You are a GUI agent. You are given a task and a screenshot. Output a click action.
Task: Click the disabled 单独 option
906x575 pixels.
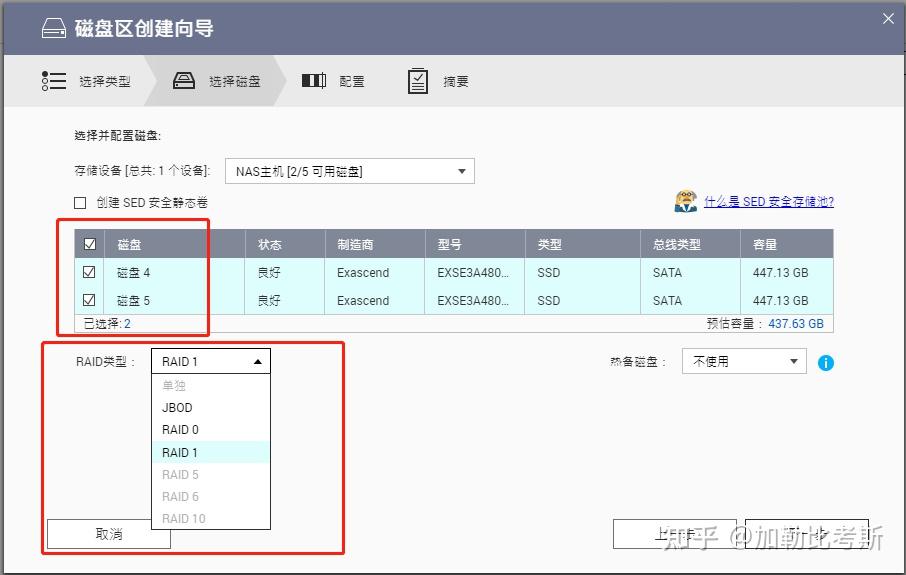211,385
